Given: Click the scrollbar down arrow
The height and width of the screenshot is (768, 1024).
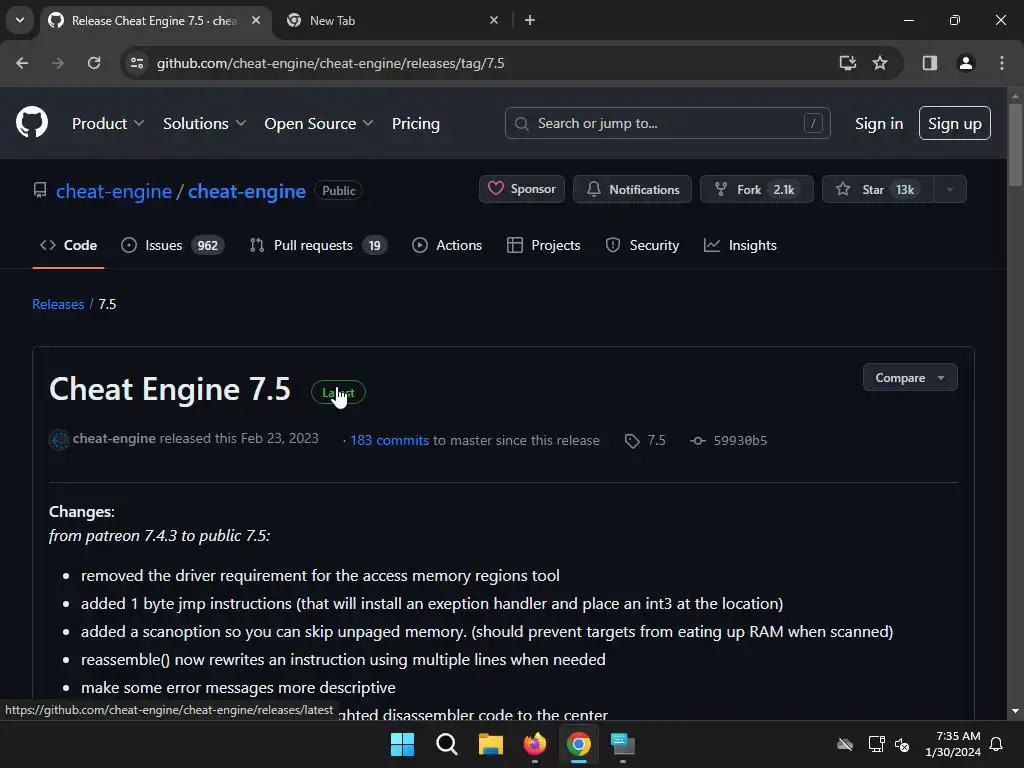Looking at the screenshot, I should [x=1015, y=711].
